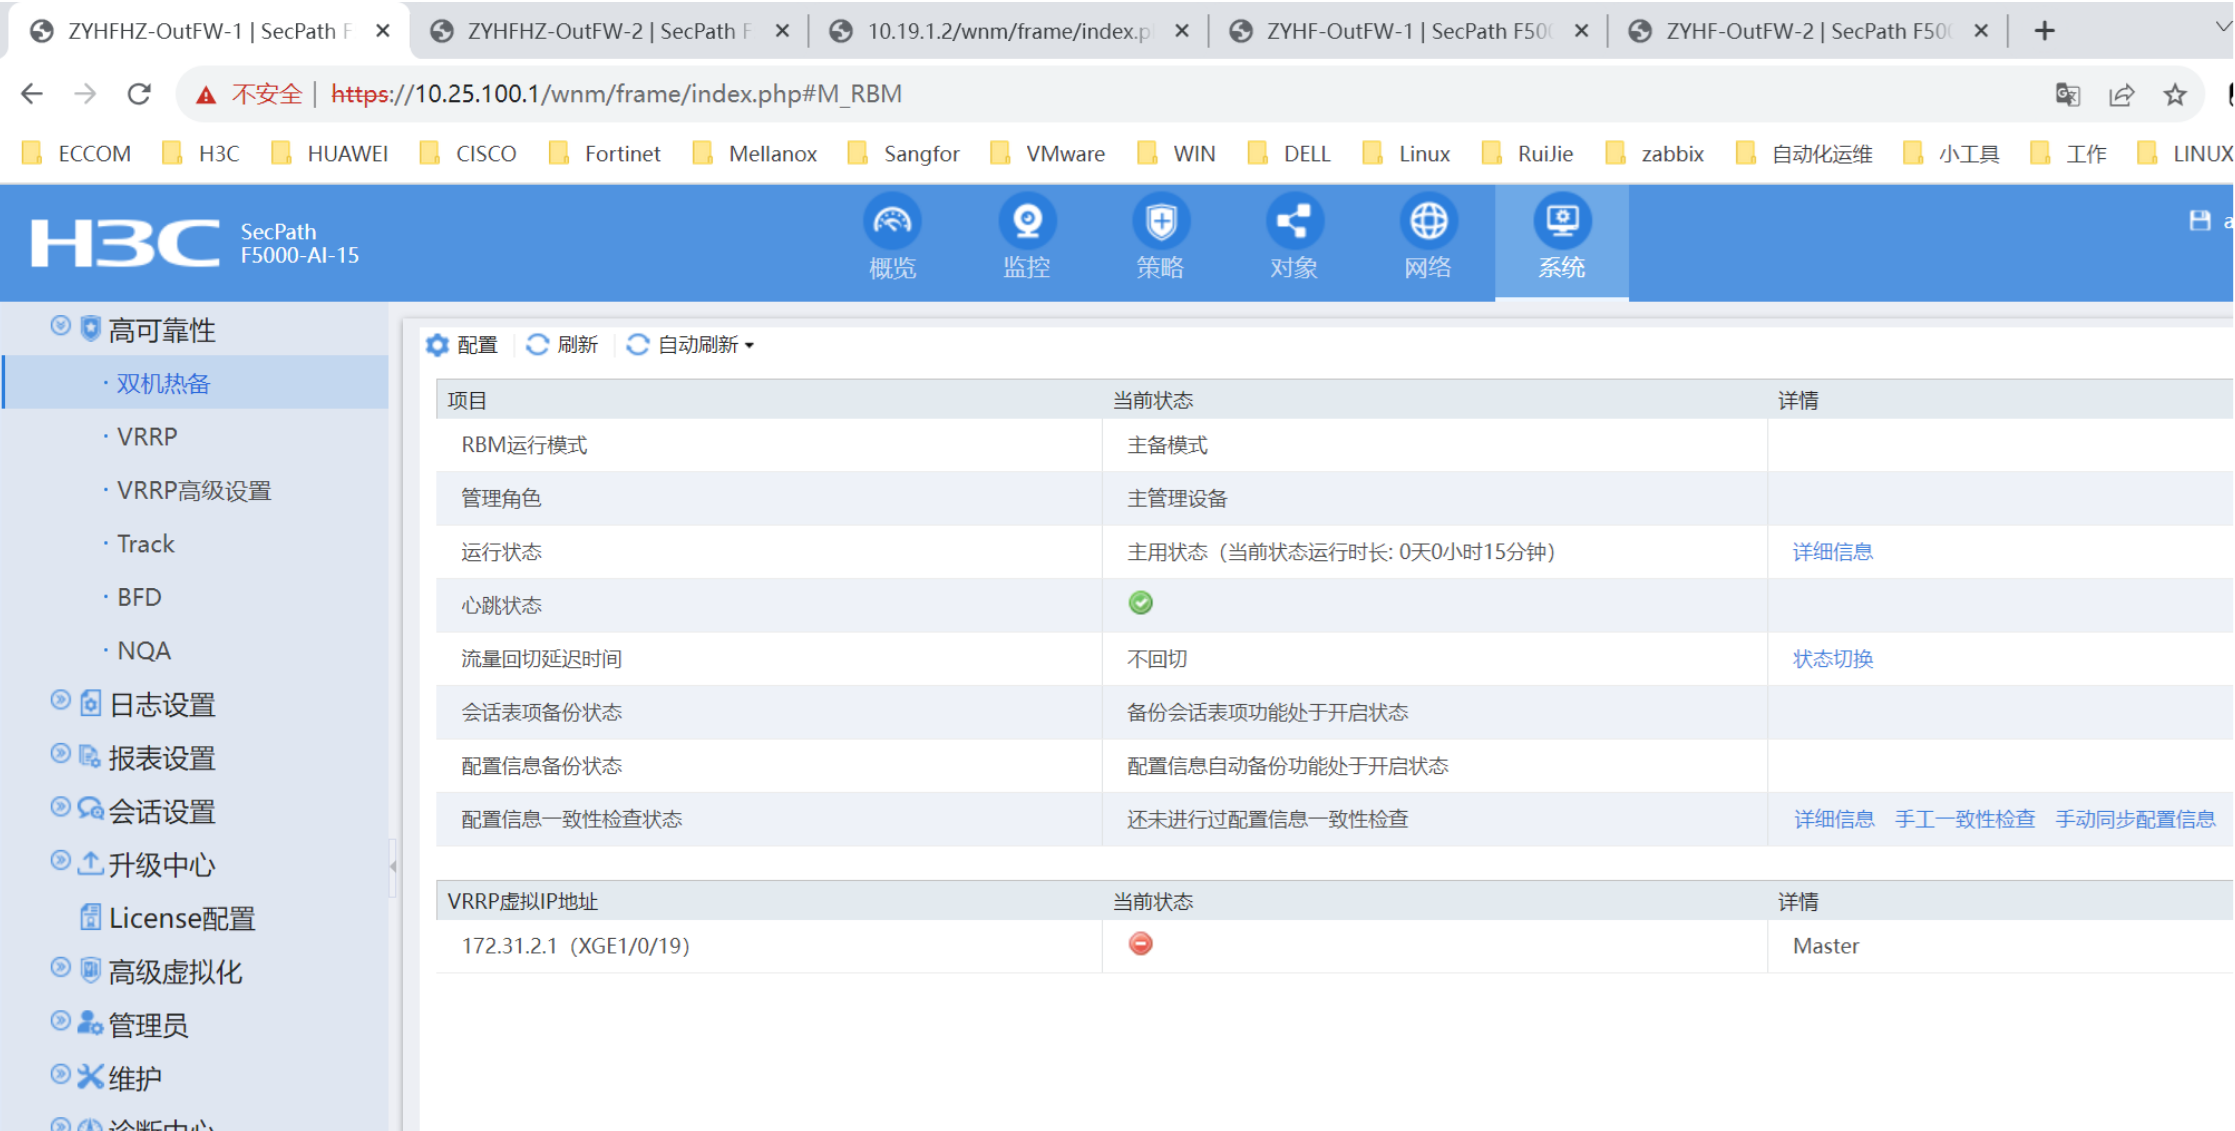2235x1131 pixels.
Task: Expand the 日志设置 tree section
Action: (x=61, y=701)
